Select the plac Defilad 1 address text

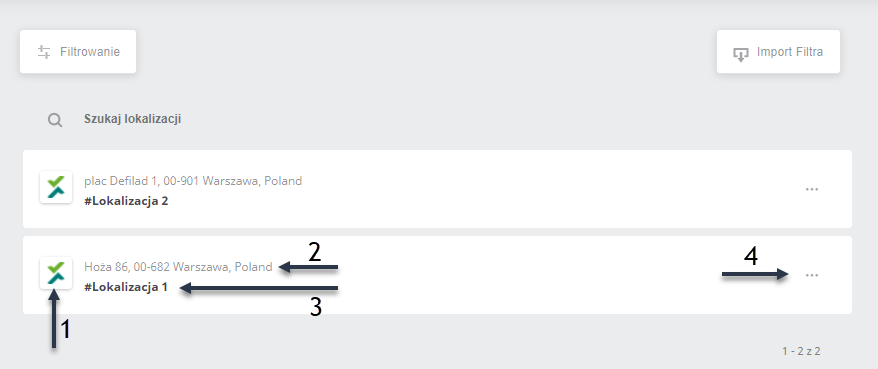193,181
